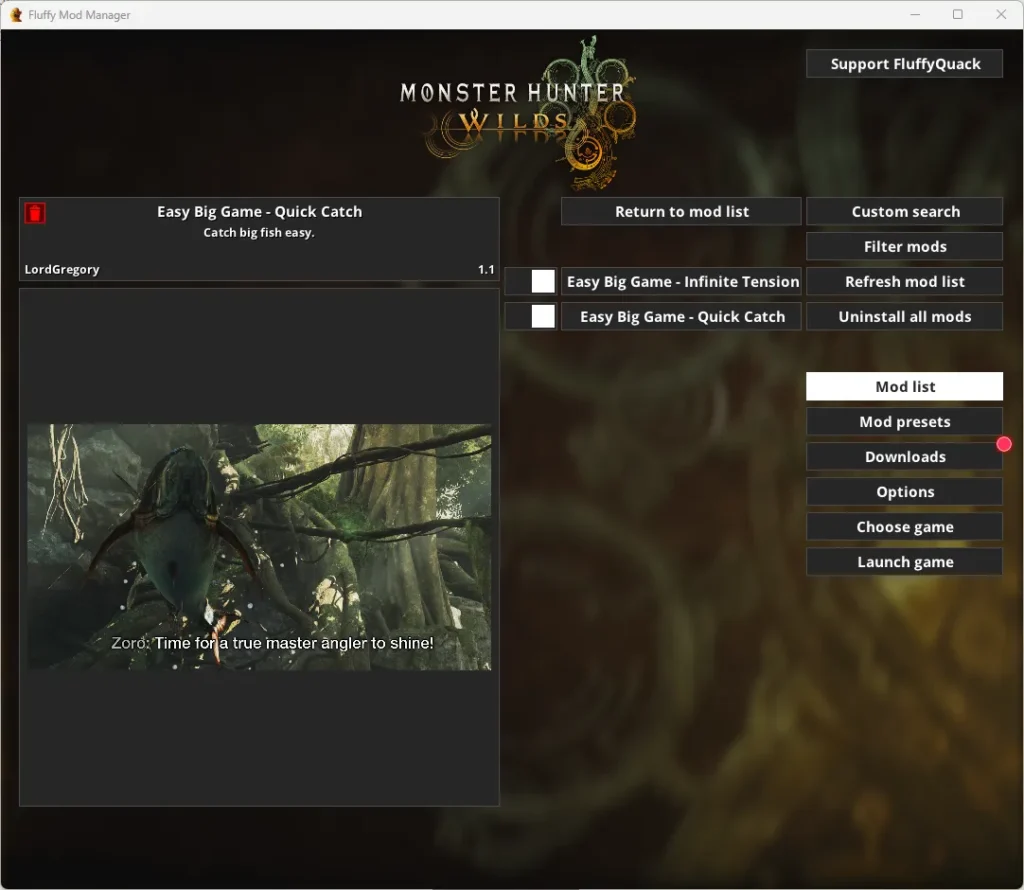Click the mod preview screenshot of the fish

coord(259,547)
